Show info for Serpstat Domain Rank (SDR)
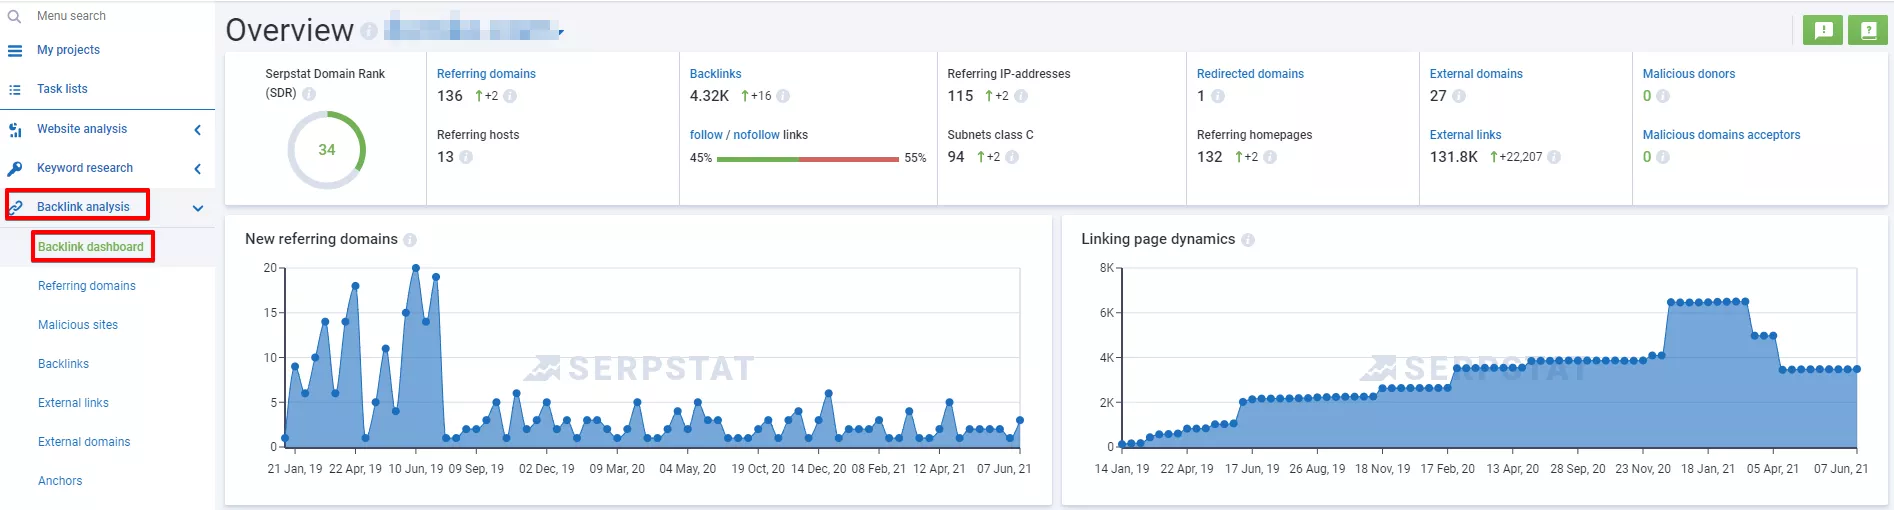The image size is (1894, 510). click(309, 93)
